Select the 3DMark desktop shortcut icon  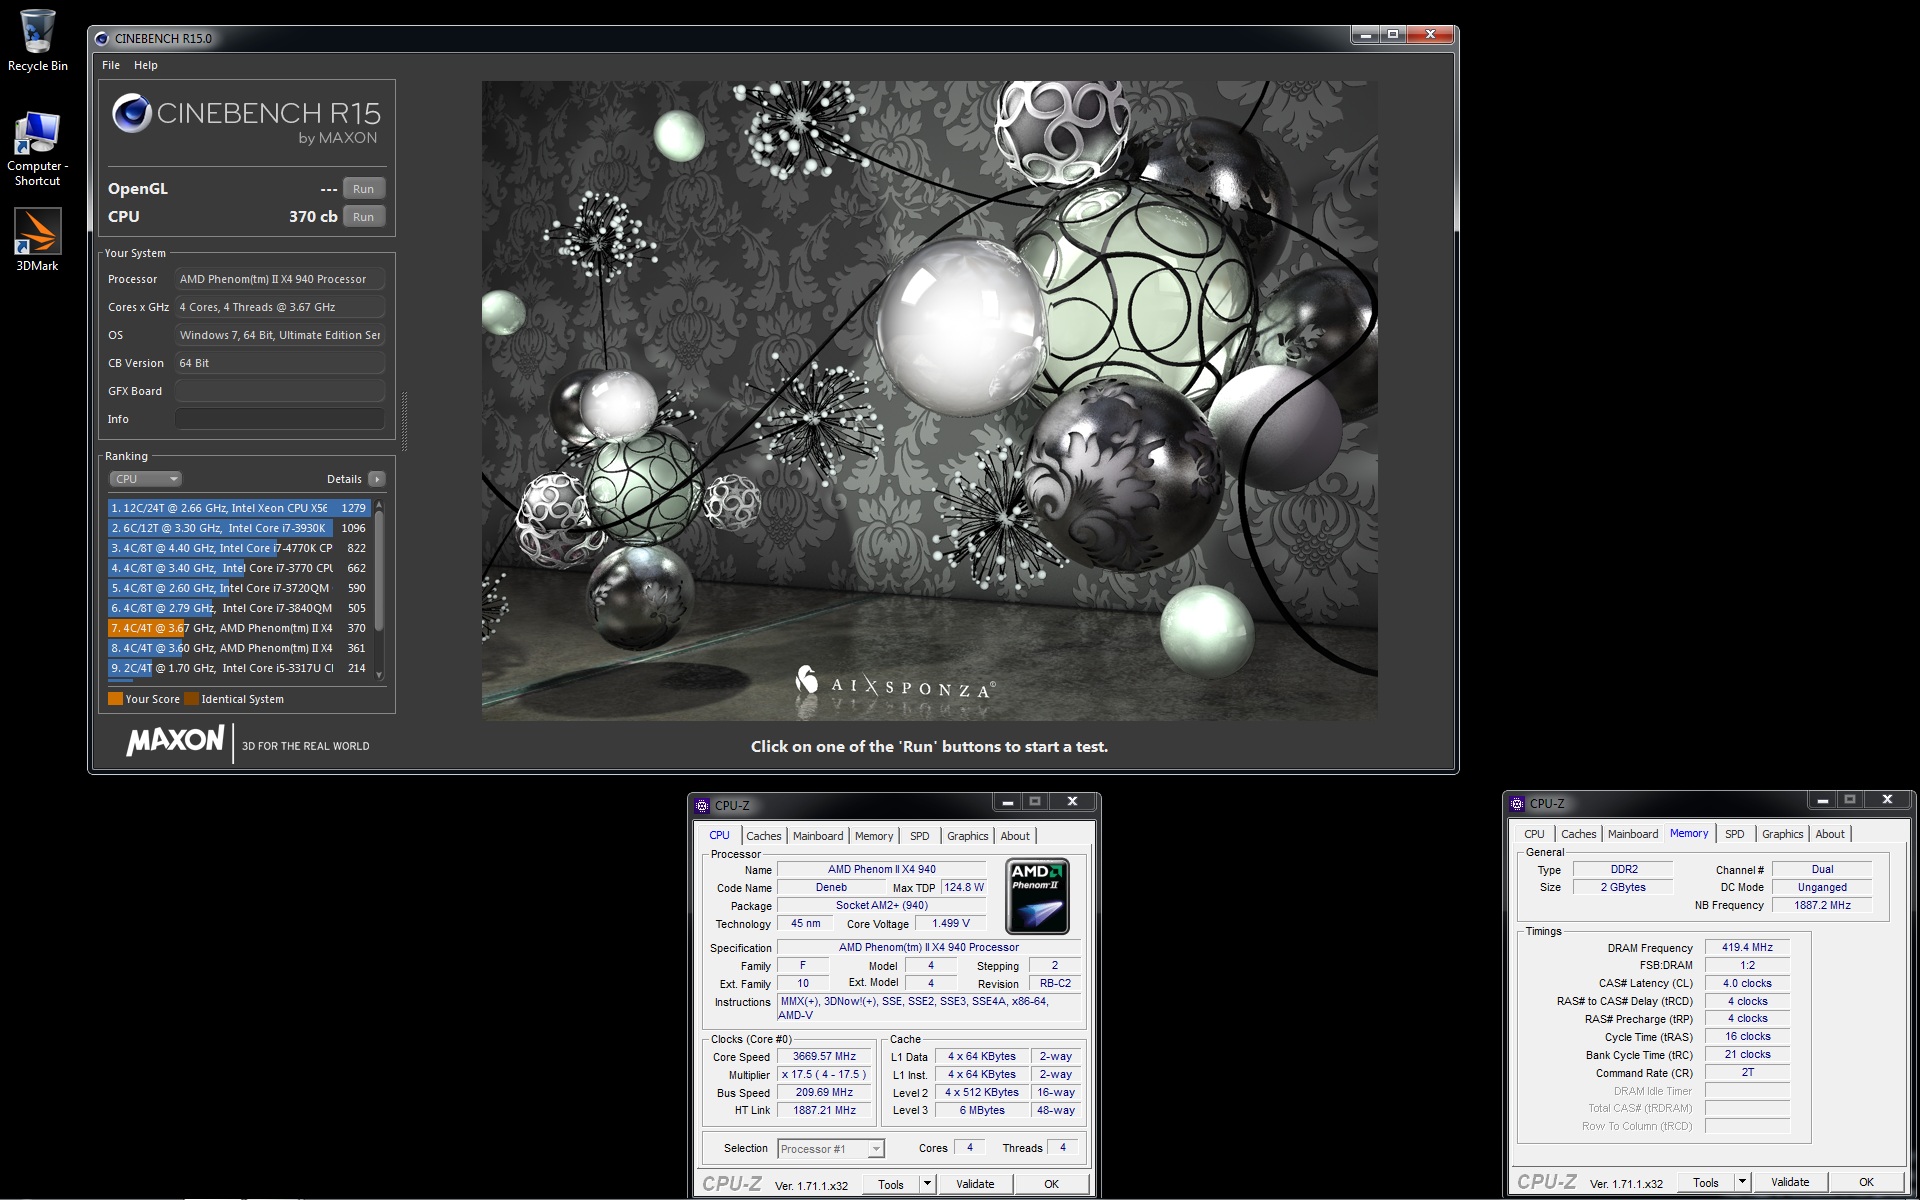pyautogui.click(x=37, y=239)
